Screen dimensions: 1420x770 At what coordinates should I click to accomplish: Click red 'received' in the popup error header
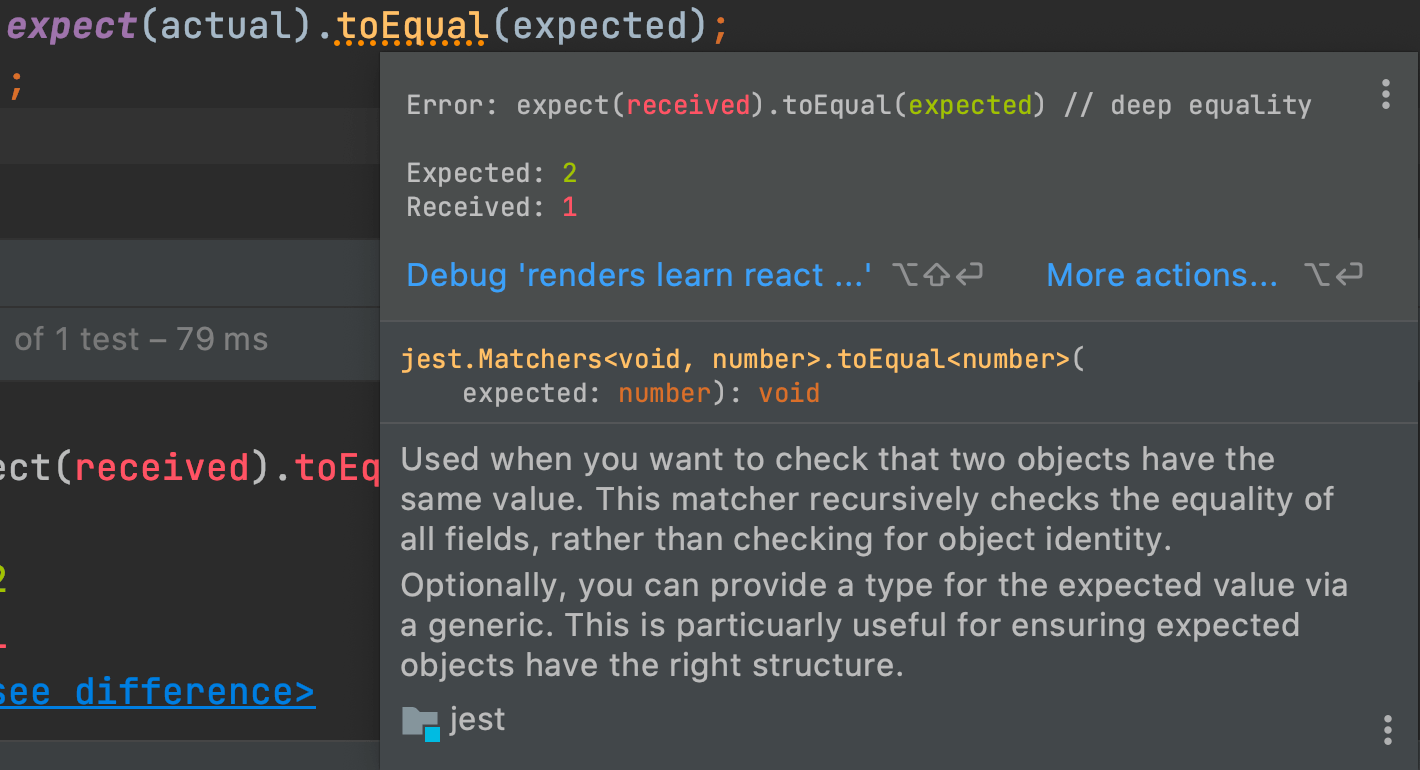point(688,105)
